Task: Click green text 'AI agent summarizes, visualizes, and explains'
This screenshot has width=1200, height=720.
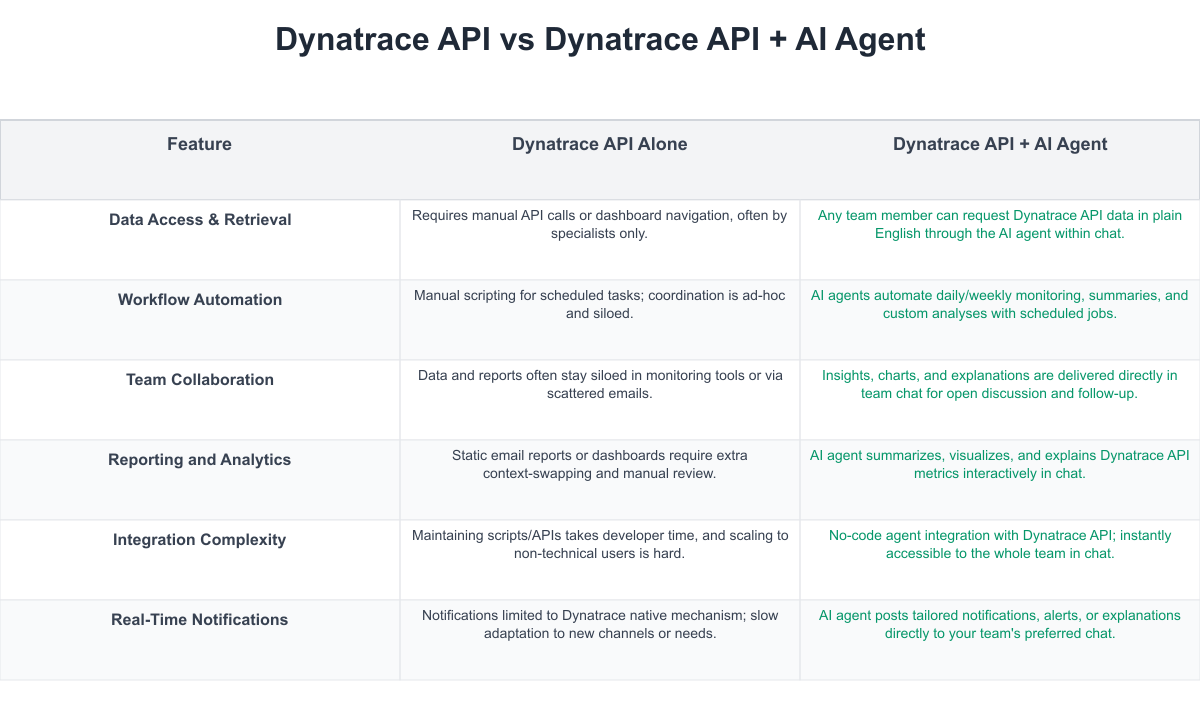Action: click(1000, 464)
